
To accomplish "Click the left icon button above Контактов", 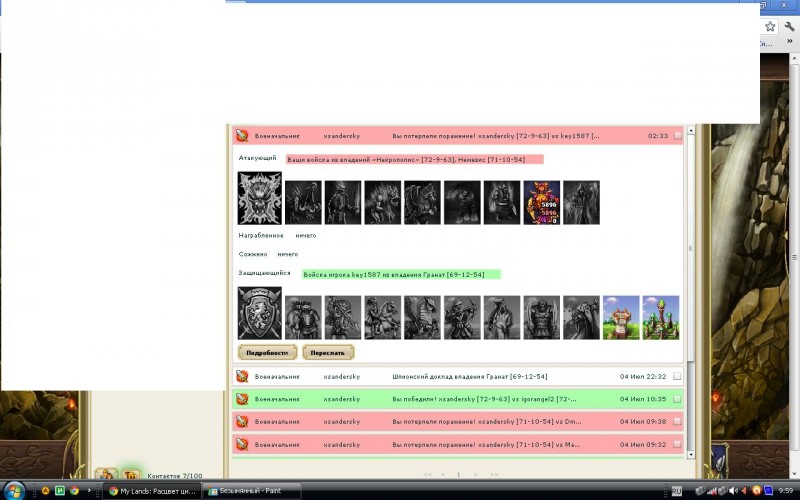I will pos(107,474).
